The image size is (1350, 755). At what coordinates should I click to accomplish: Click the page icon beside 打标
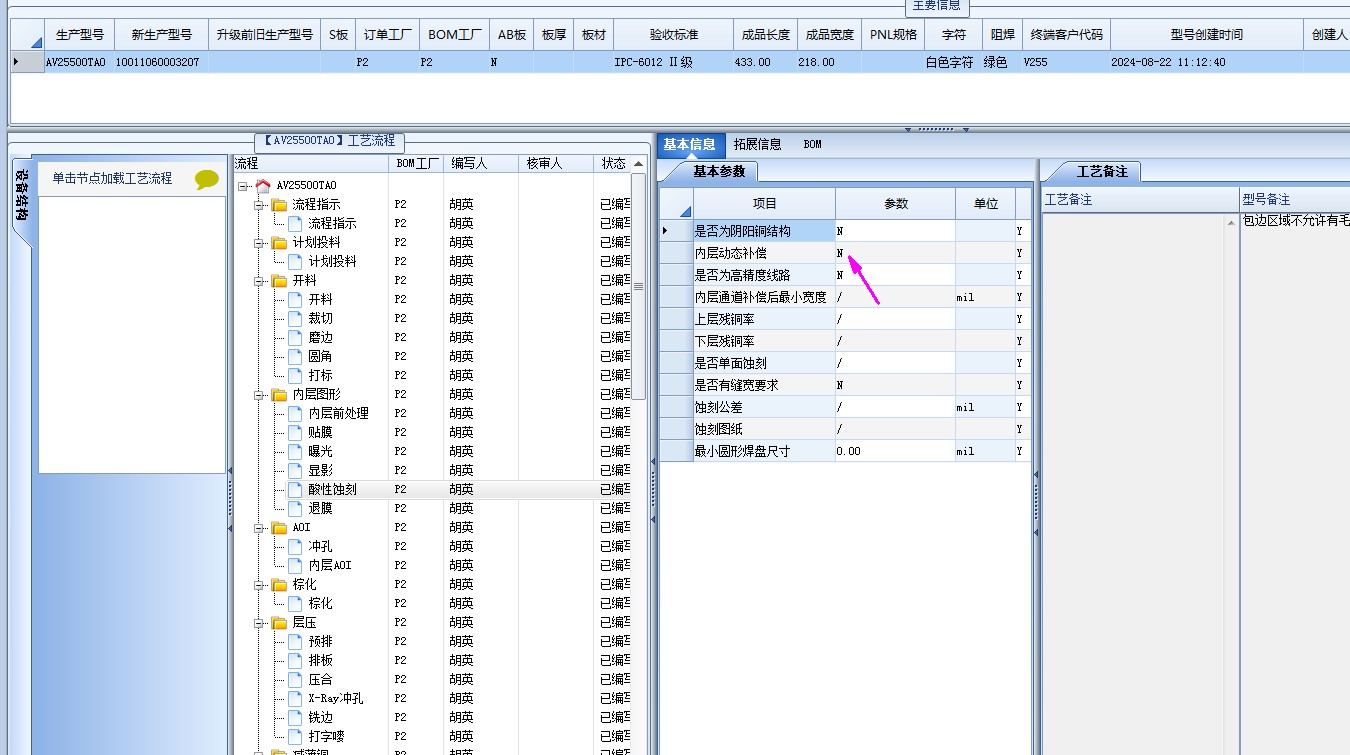coord(295,375)
